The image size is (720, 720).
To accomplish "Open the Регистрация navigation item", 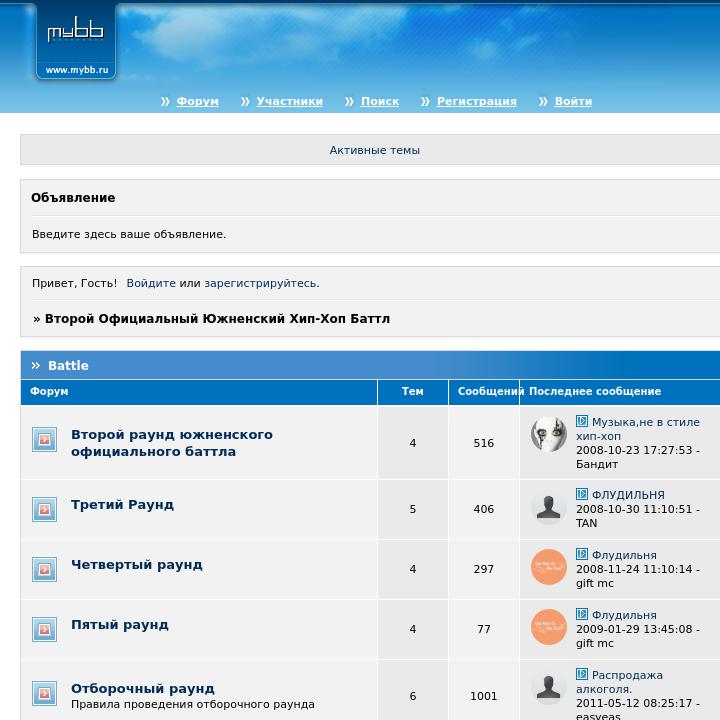I will [477, 101].
